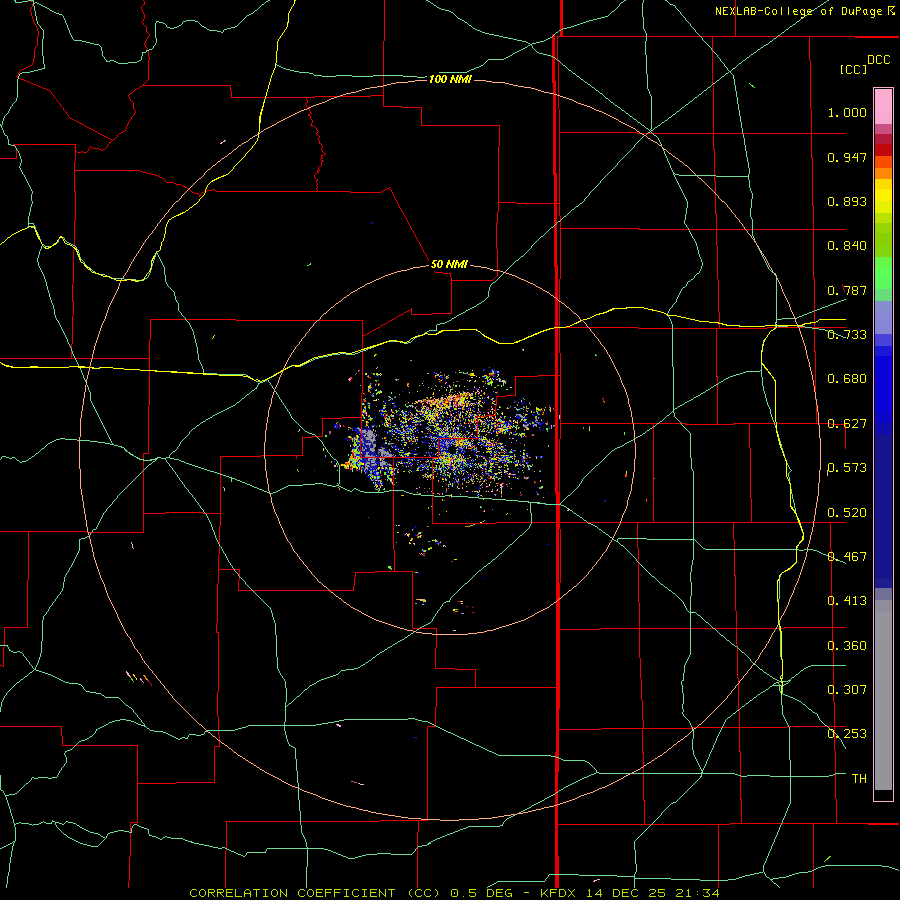
Task: Click the bright green color bar segment
Action: point(883,273)
